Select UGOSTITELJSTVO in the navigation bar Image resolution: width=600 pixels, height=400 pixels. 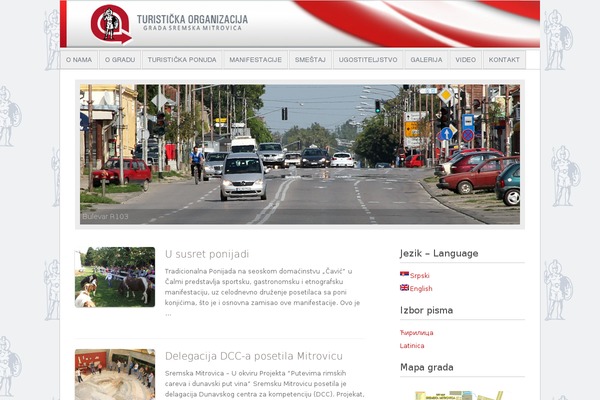368,60
